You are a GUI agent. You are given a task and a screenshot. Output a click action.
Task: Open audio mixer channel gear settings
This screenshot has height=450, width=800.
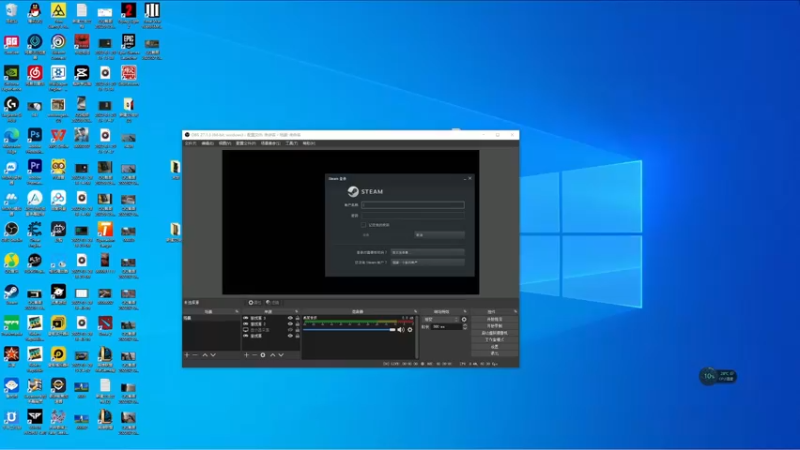pos(410,330)
